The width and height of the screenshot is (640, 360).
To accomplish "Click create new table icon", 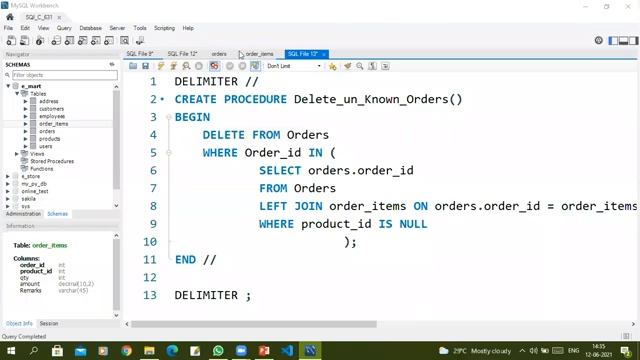I will (x=69, y=40).
